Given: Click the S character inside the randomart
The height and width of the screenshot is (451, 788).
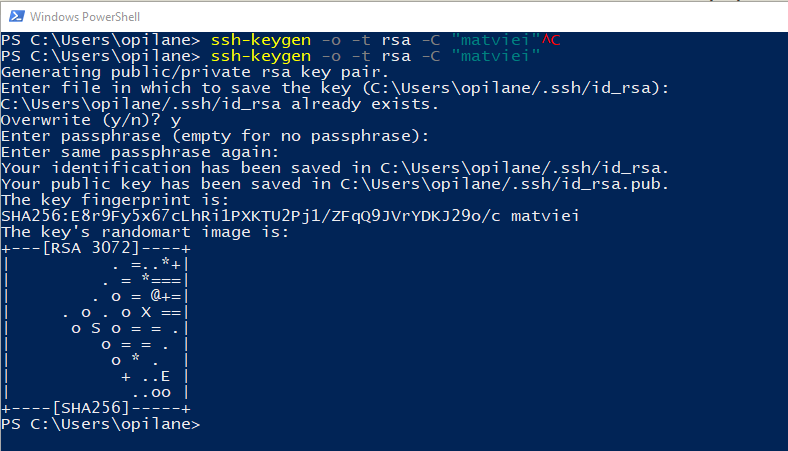Looking at the screenshot, I should 96,328.
